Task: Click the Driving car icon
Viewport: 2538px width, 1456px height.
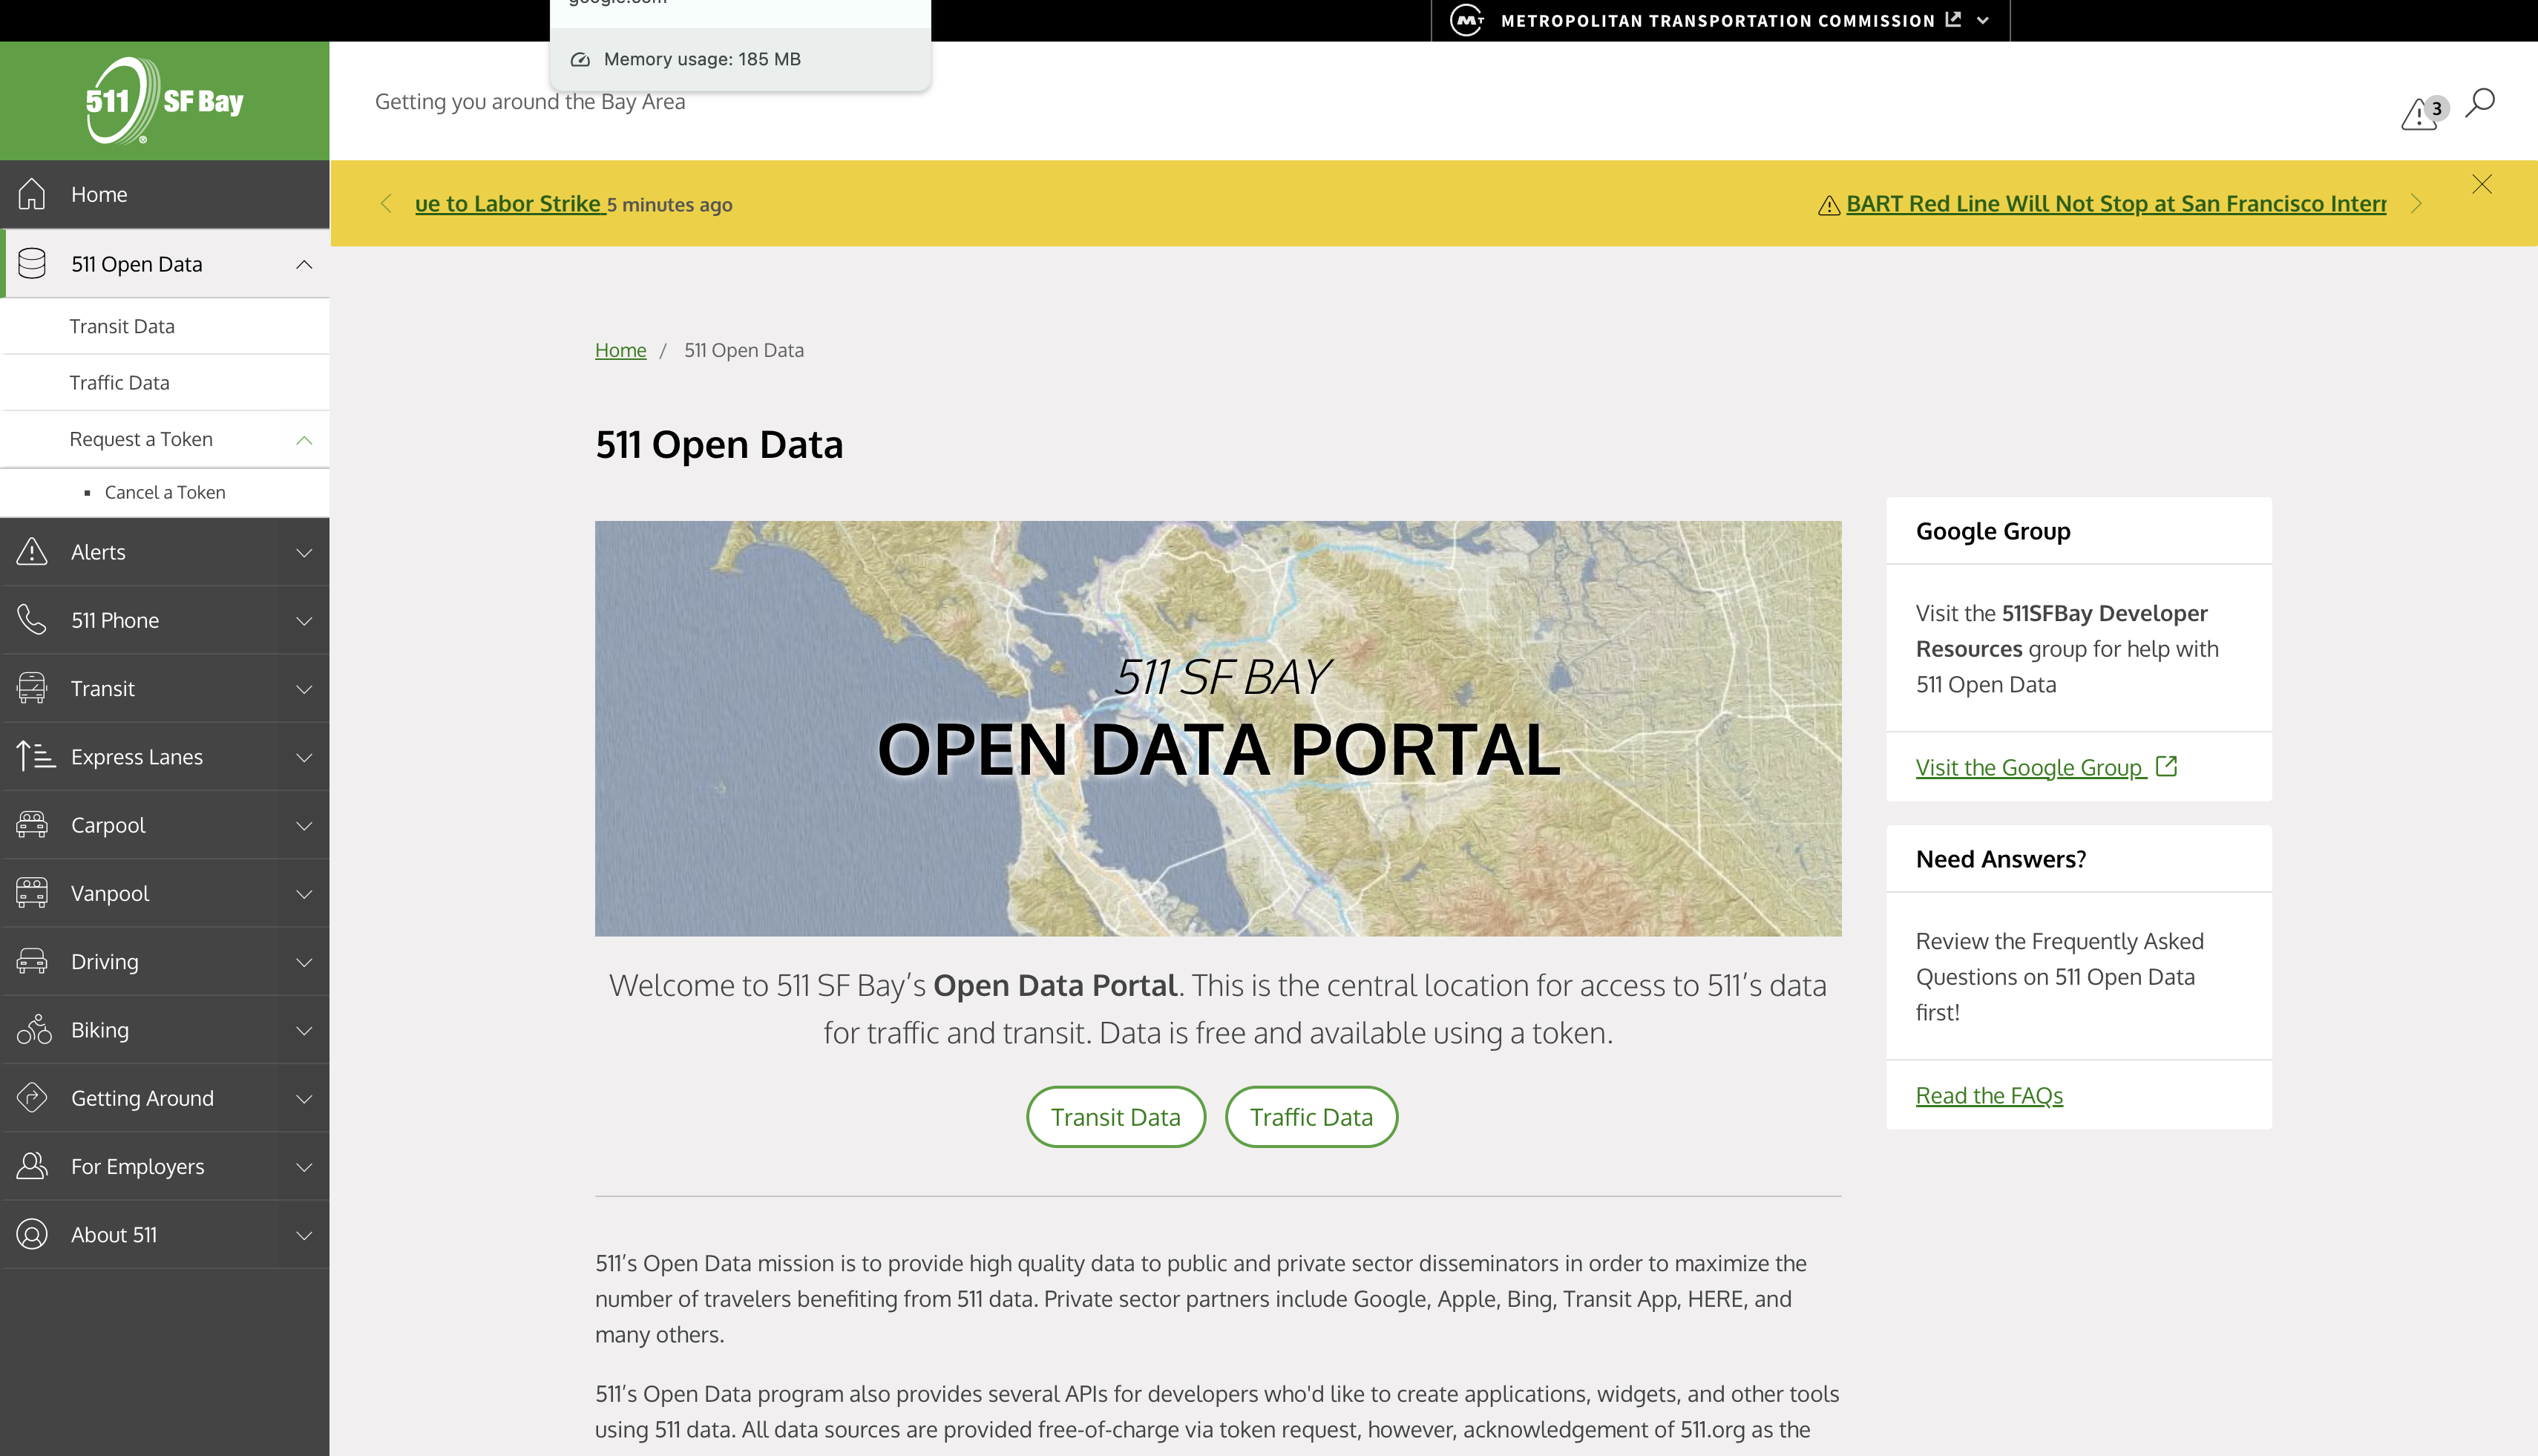Action: click(x=32, y=961)
